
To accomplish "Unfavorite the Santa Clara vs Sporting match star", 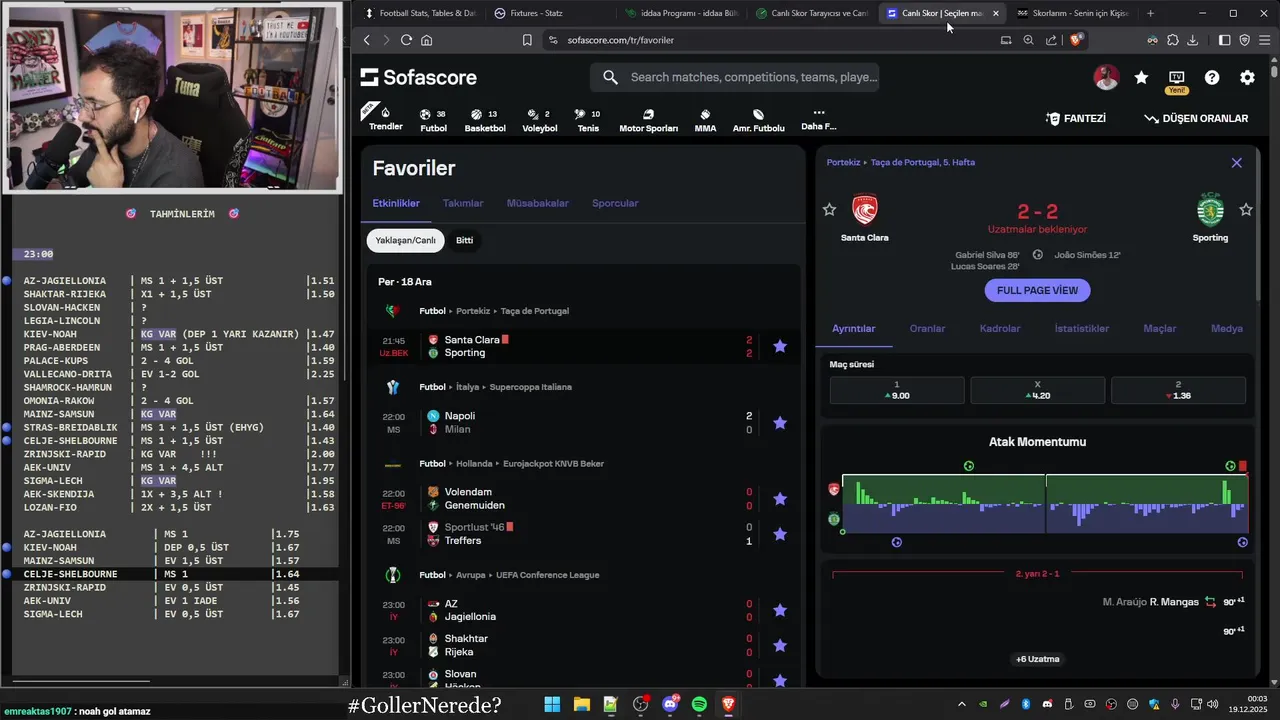I will 780,346.
